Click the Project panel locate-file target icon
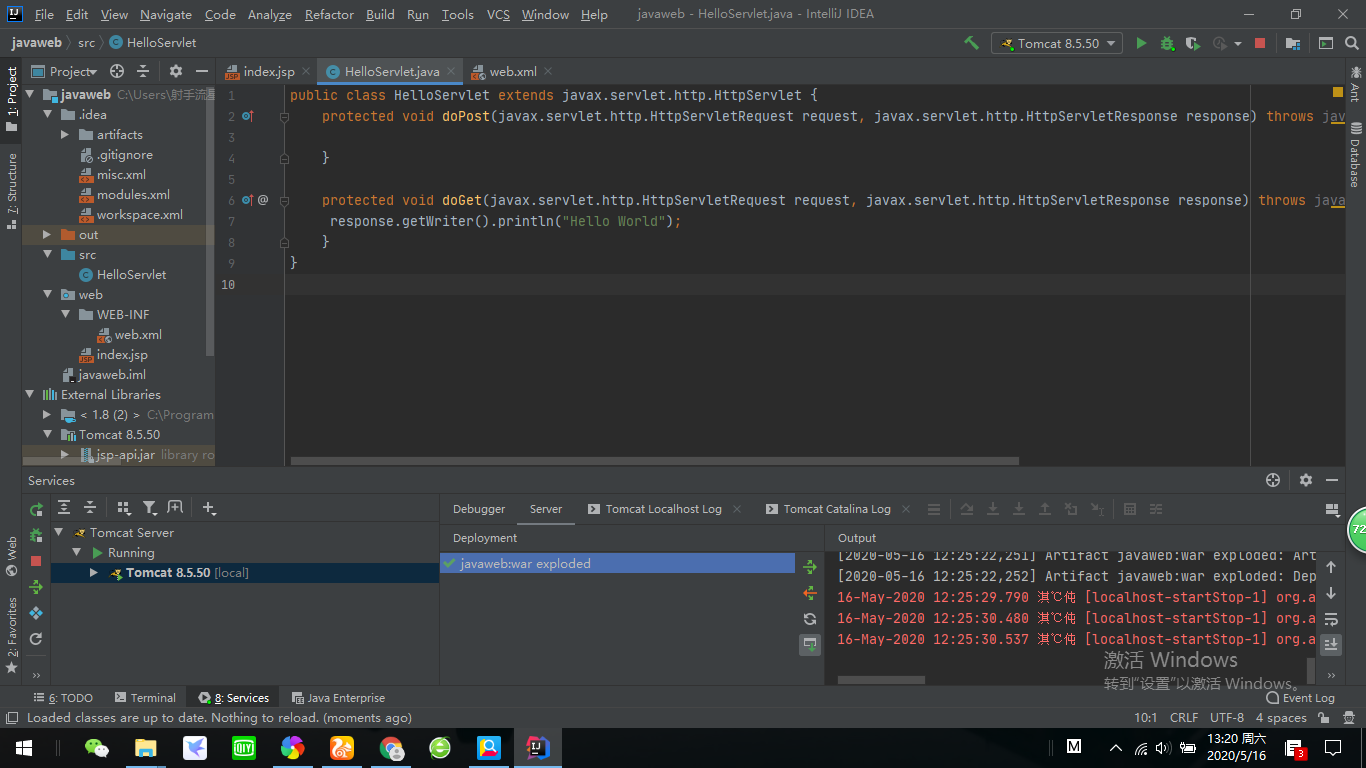The image size is (1366, 768). (x=117, y=71)
